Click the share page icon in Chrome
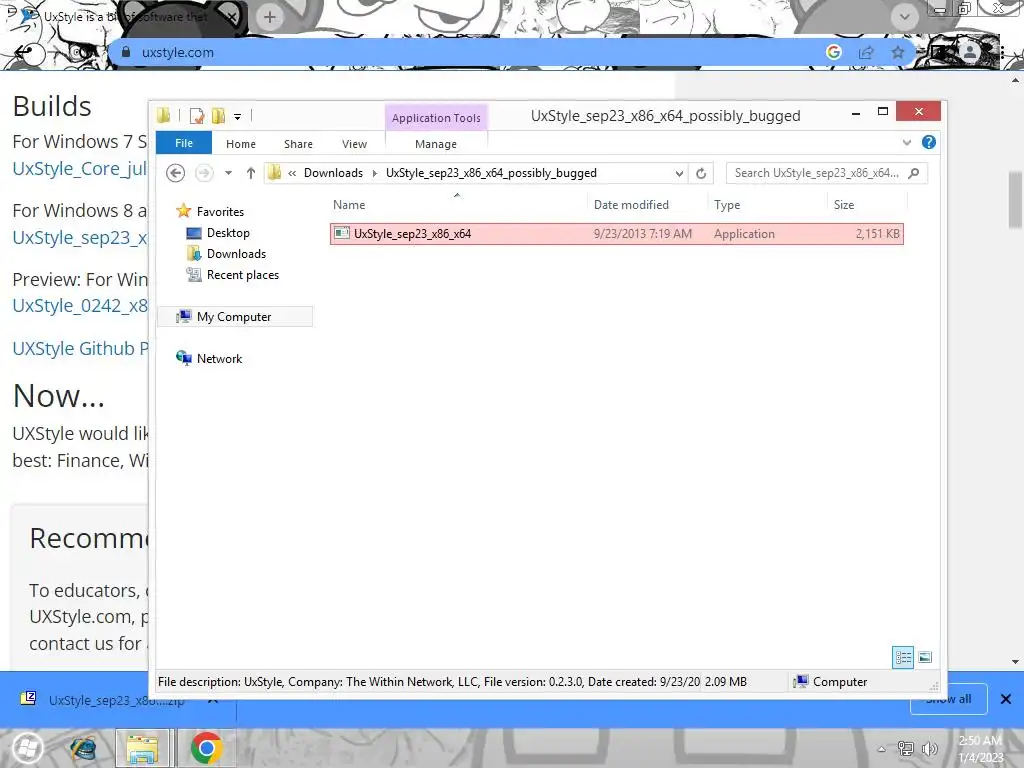This screenshot has height=768, width=1024. pos(866,52)
